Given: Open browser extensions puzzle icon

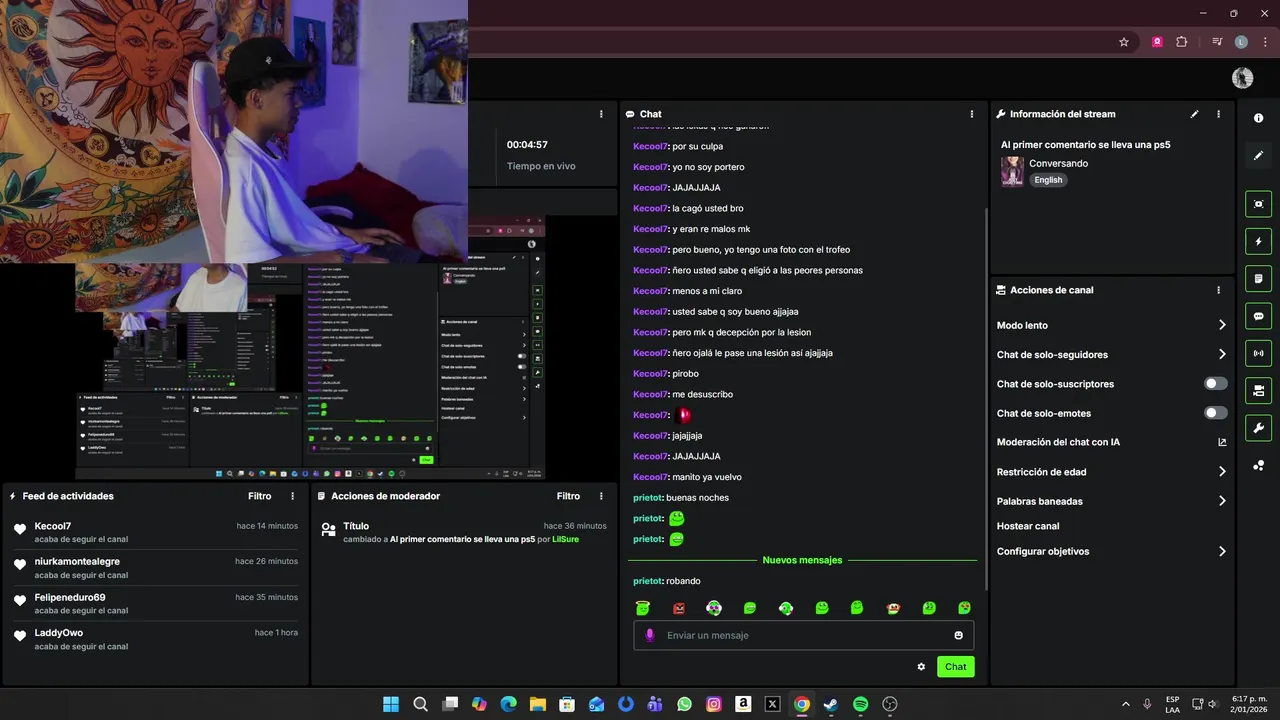Looking at the screenshot, I should click(x=1182, y=42).
